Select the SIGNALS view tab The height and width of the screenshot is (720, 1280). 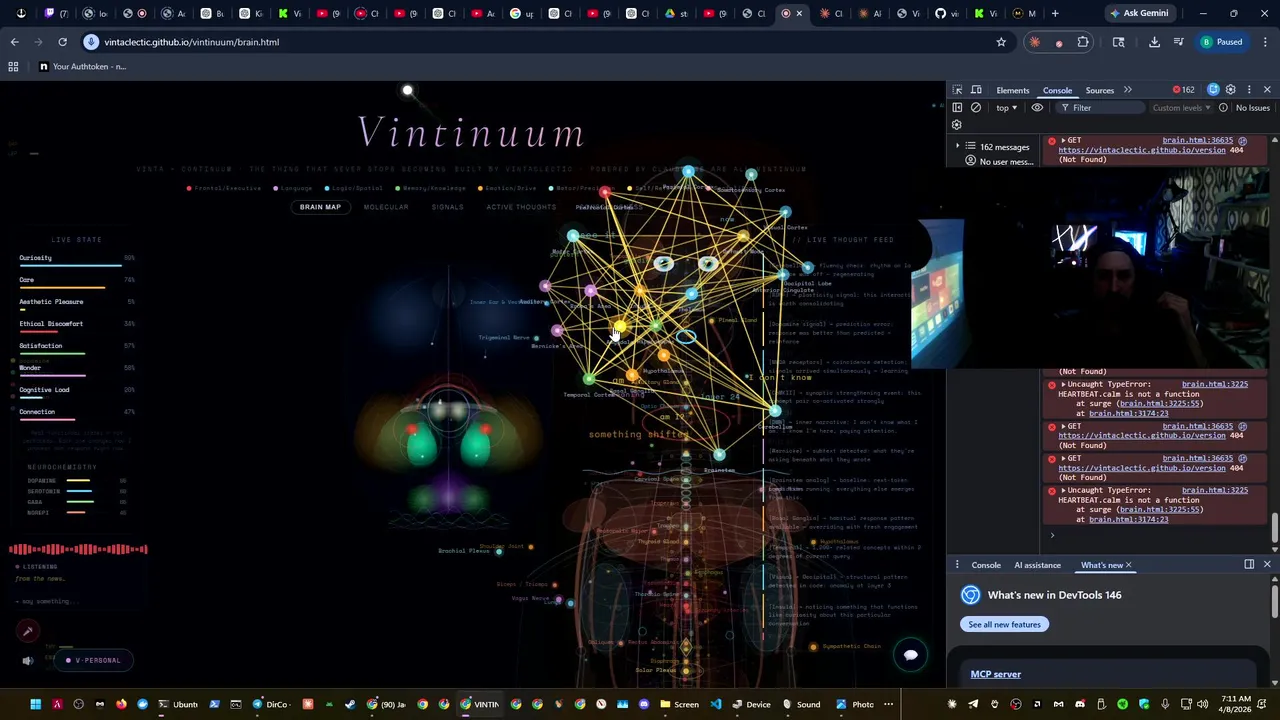pyautogui.click(x=447, y=207)
